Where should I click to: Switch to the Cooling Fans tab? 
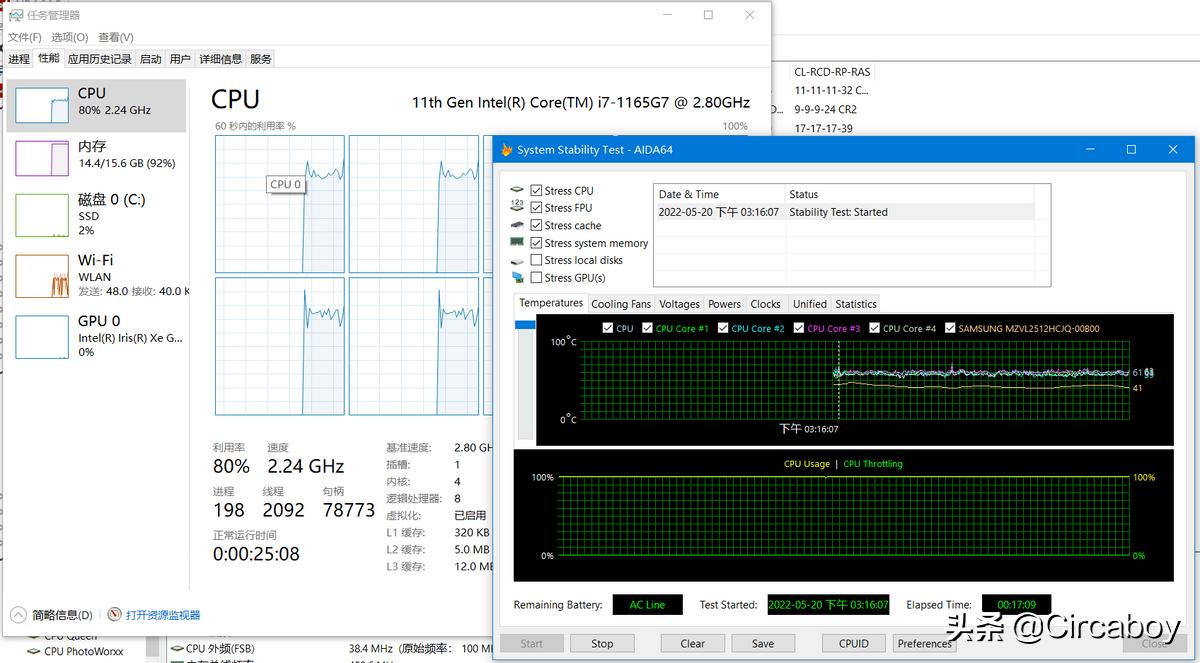coord(621,304)
